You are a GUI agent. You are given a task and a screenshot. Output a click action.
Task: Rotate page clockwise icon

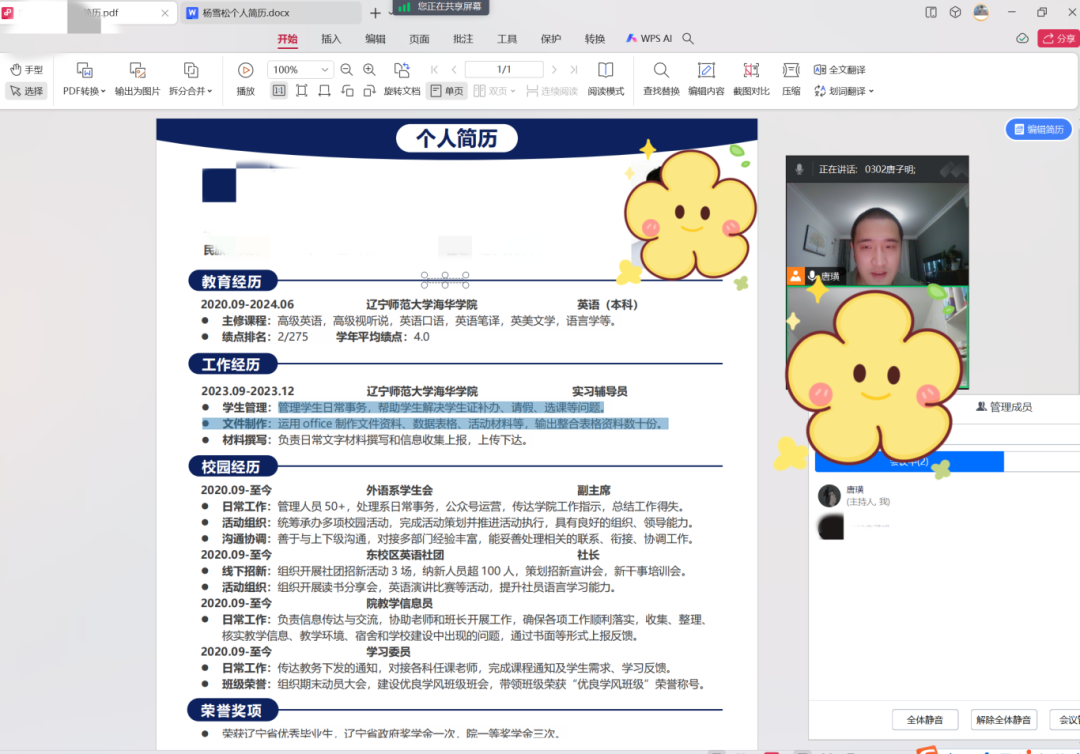click(370, 91)
